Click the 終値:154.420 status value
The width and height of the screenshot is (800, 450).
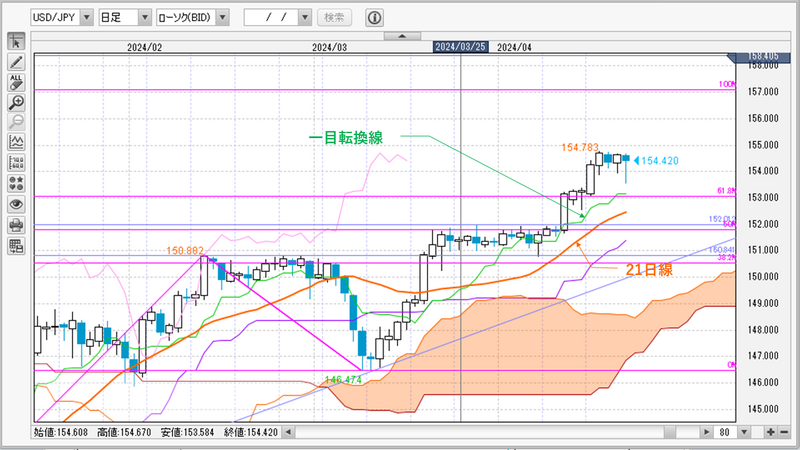click(251, 433)
